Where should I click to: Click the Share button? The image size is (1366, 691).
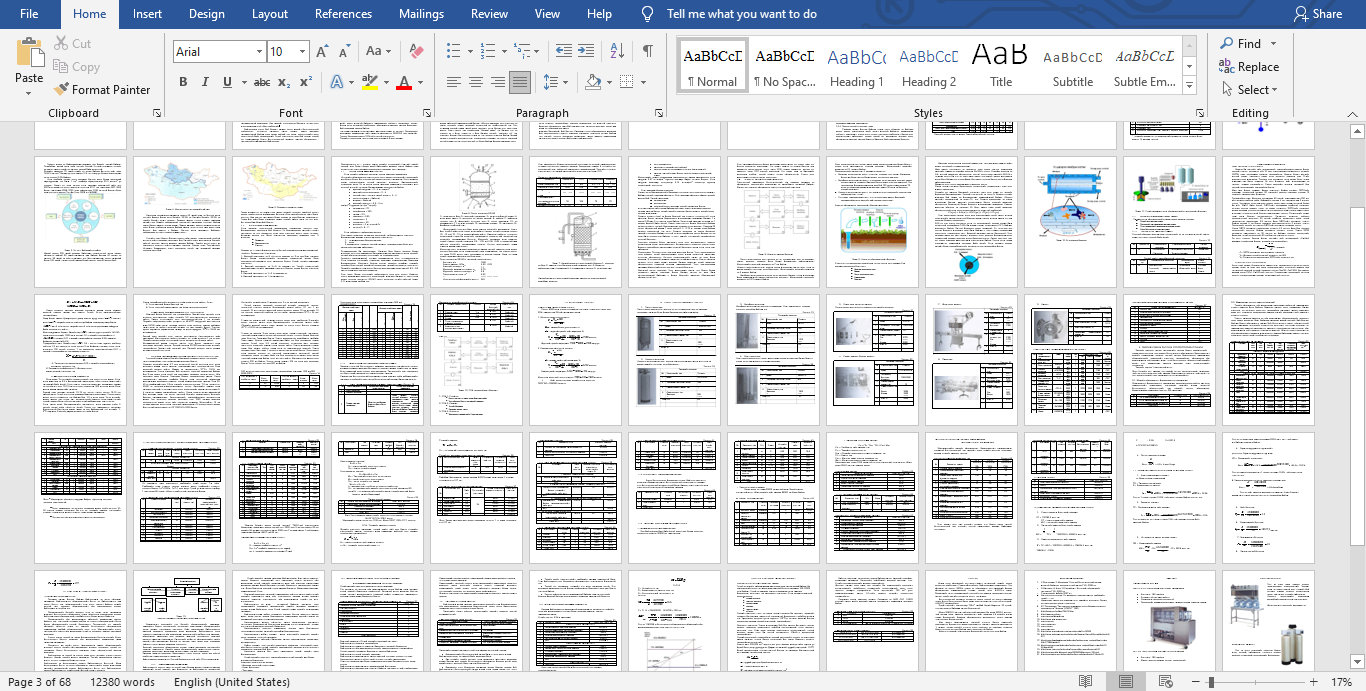click(1318, 14)
